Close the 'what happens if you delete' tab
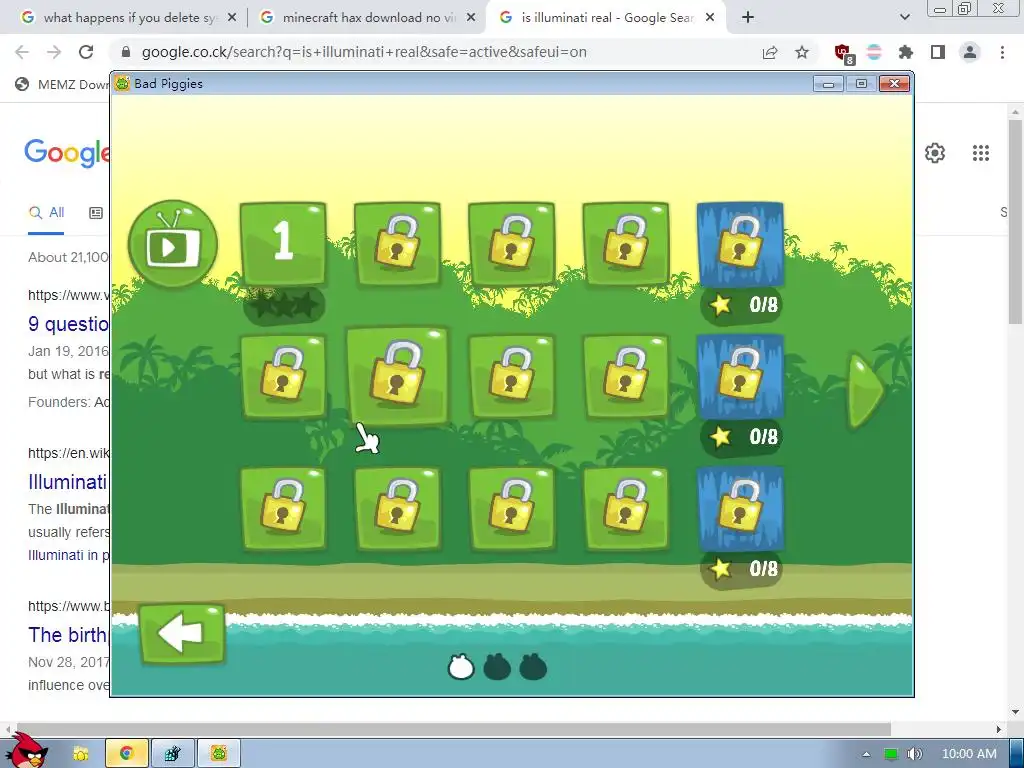Image resolution: width=1024 pixels, height=768 pixels. (x=232, y=18)
